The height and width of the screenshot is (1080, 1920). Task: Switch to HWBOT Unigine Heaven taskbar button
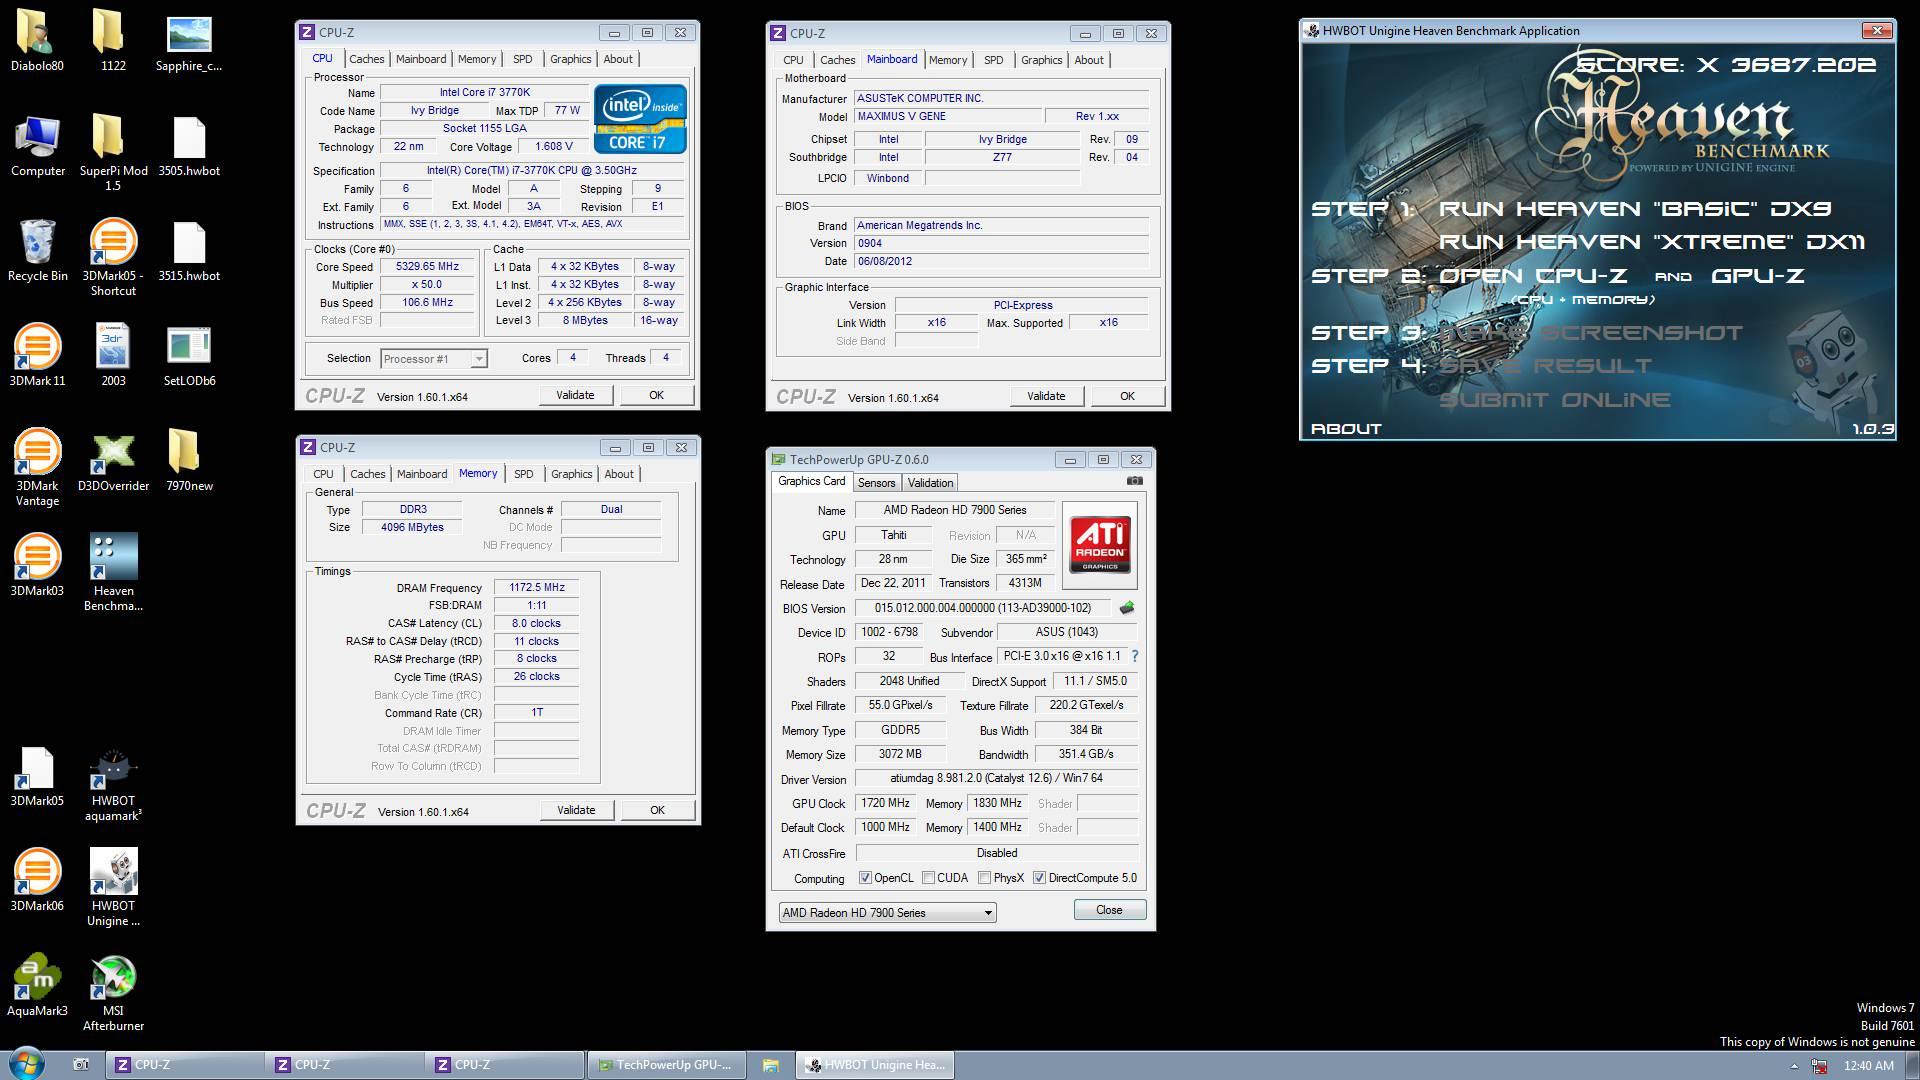pyautogui.click(x=876, y=1065)
